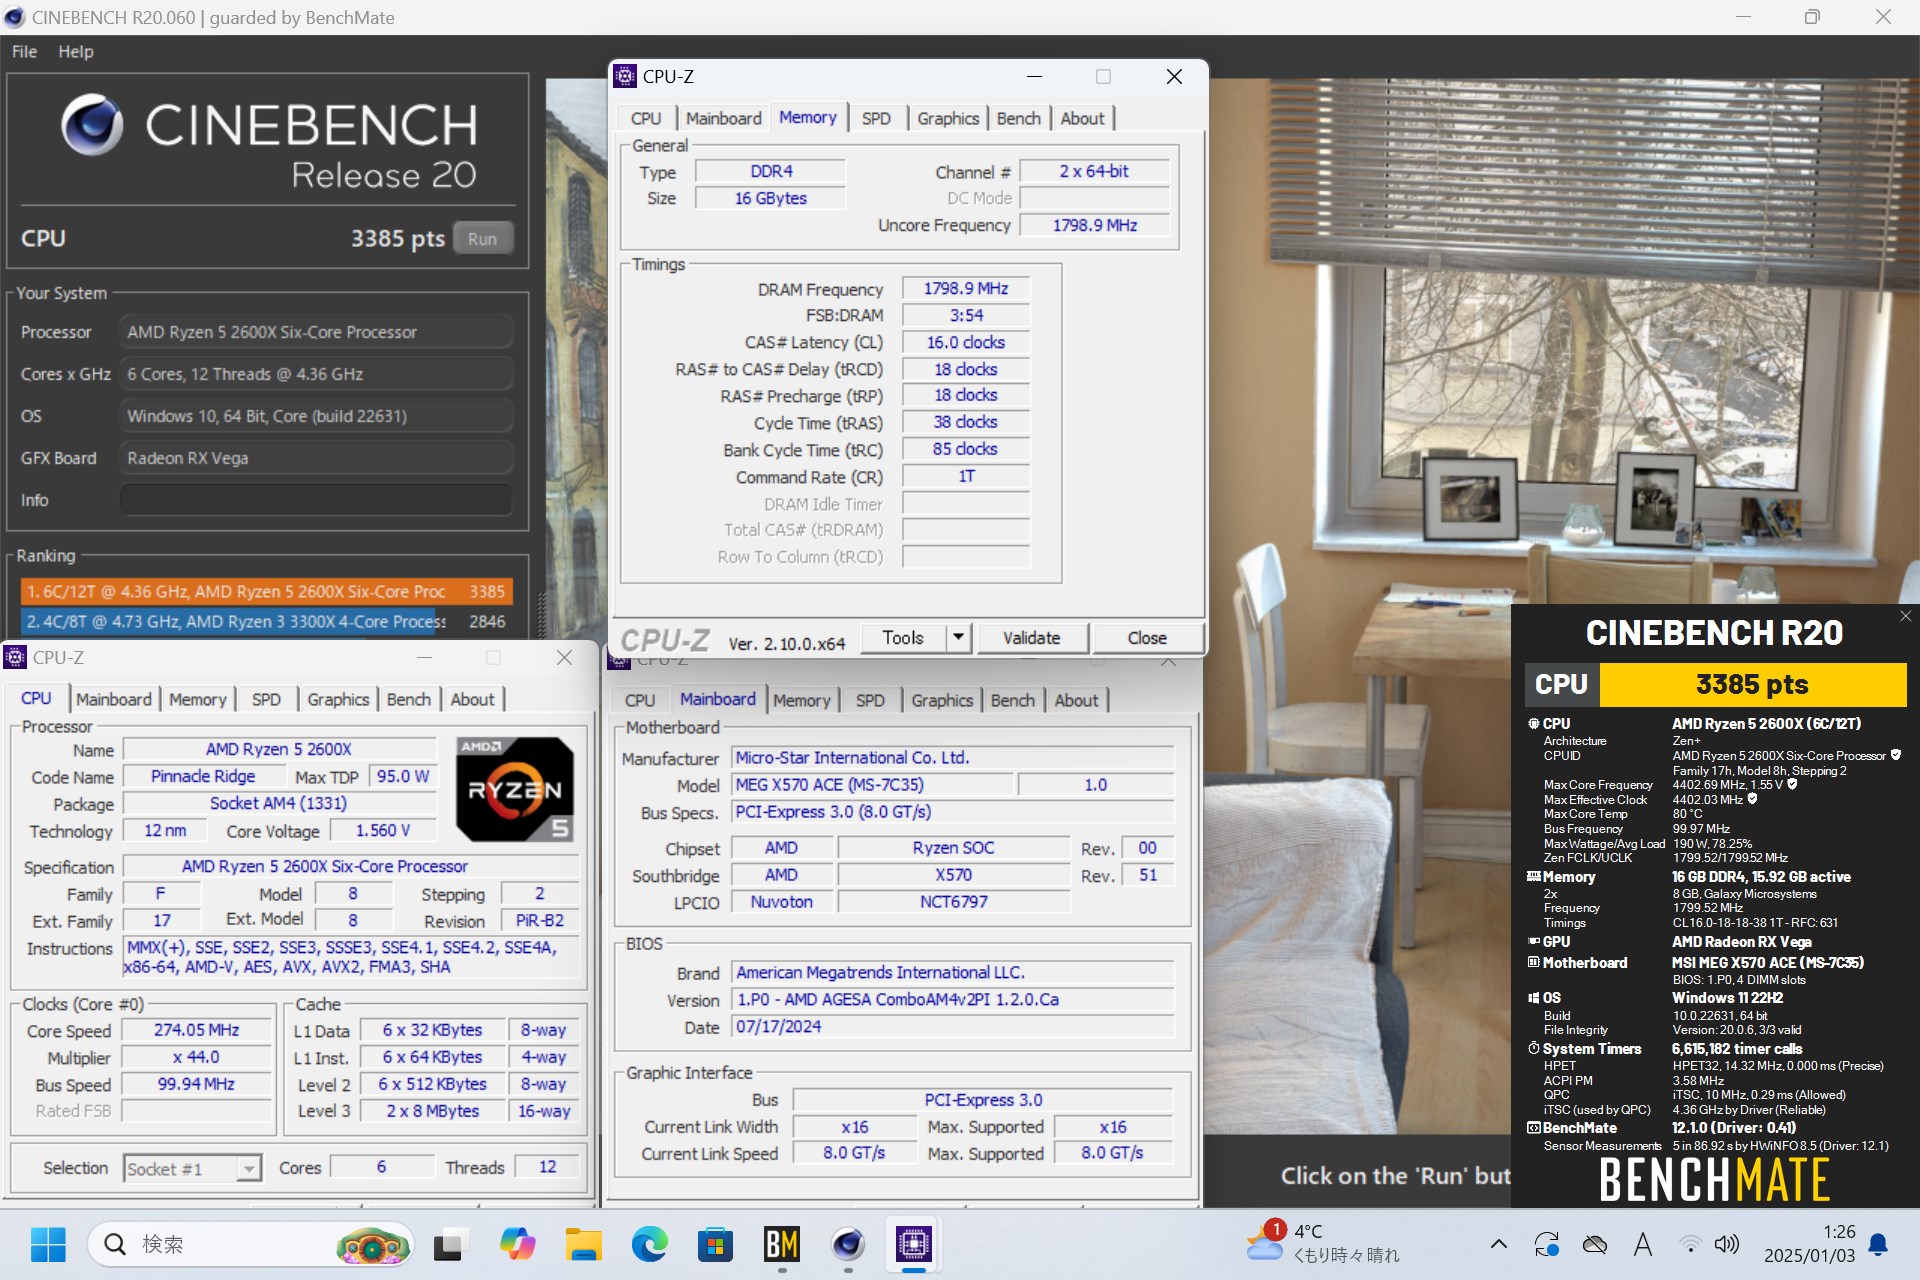1920x1280 pixels.
Task: Click verified shield next to CPUID
Action: (1895, 755)
